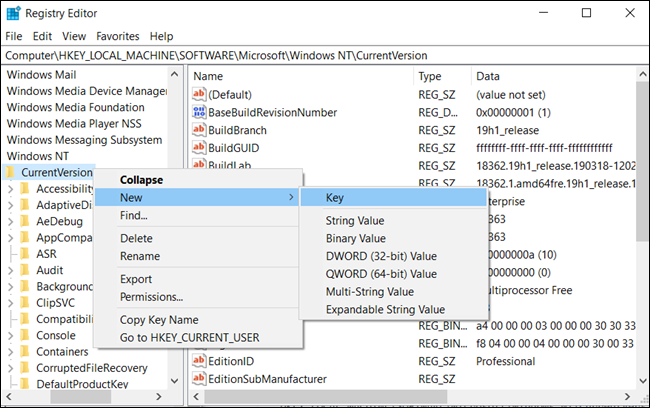Screen dimensions: 650x408
Task: Click the AeDebug folder icon
Action: (x=25, y=221)
